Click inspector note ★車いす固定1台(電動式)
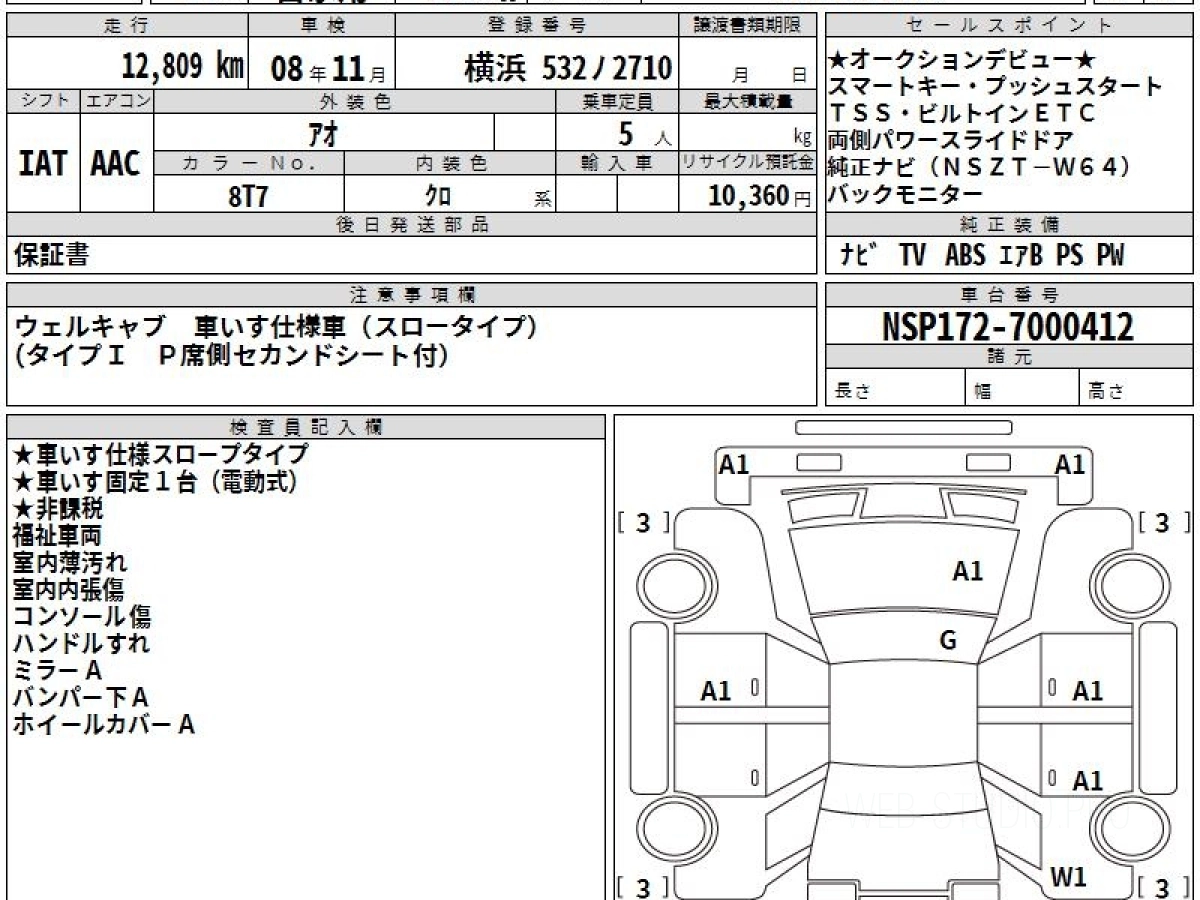This screenshot has width=1200, height=900. coord(155,481)
